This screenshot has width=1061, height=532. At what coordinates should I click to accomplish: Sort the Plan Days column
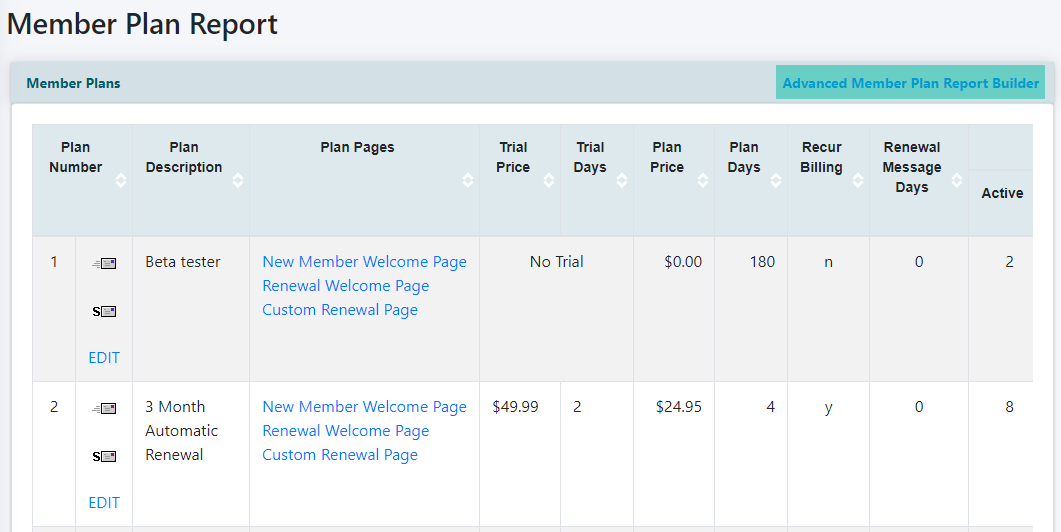tap(776, 180)
